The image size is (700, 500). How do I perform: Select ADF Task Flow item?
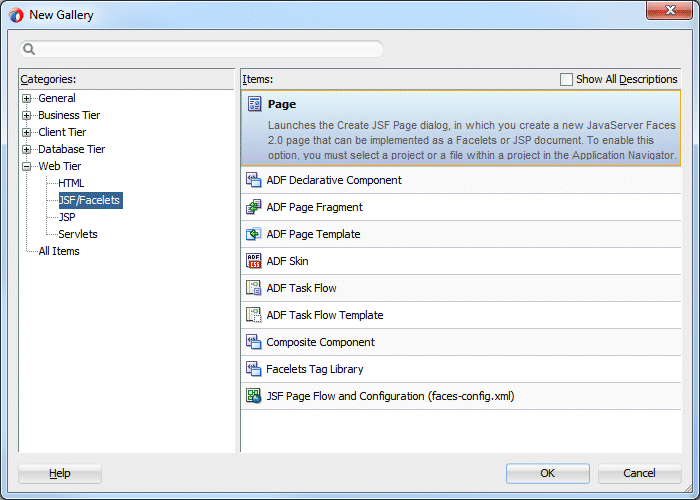[x=461, y=288]
